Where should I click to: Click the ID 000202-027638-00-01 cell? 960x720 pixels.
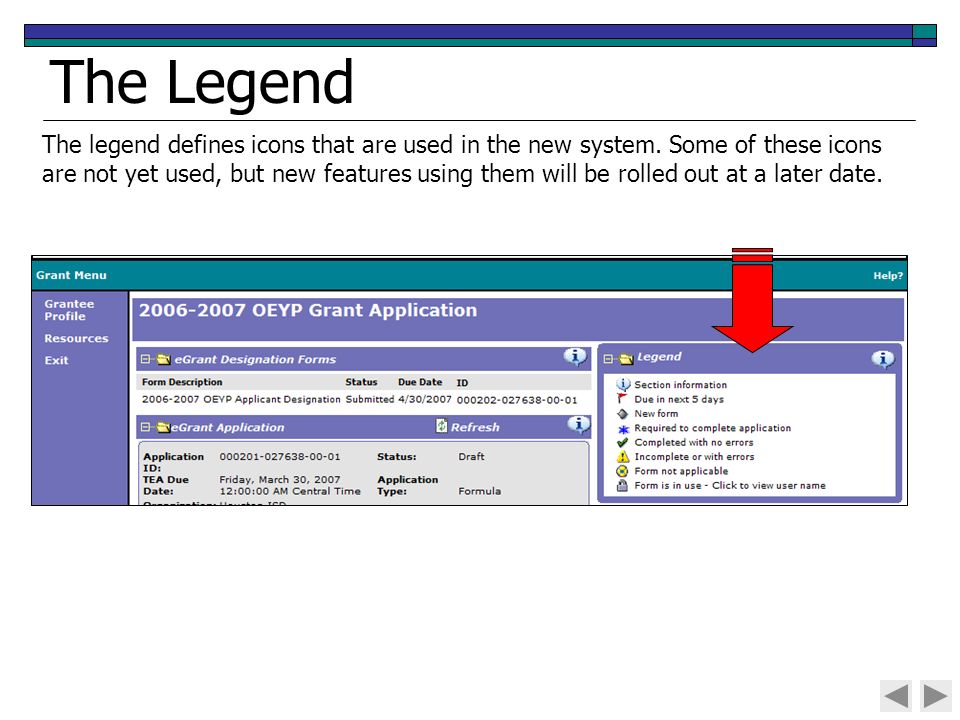(x=517, y=400)
